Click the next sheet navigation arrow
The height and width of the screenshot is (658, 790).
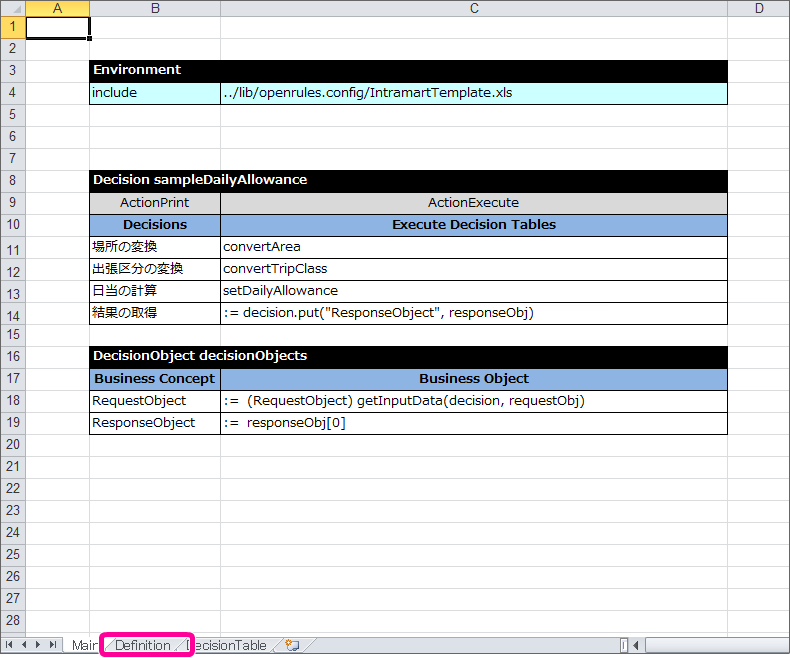(39, 645)
